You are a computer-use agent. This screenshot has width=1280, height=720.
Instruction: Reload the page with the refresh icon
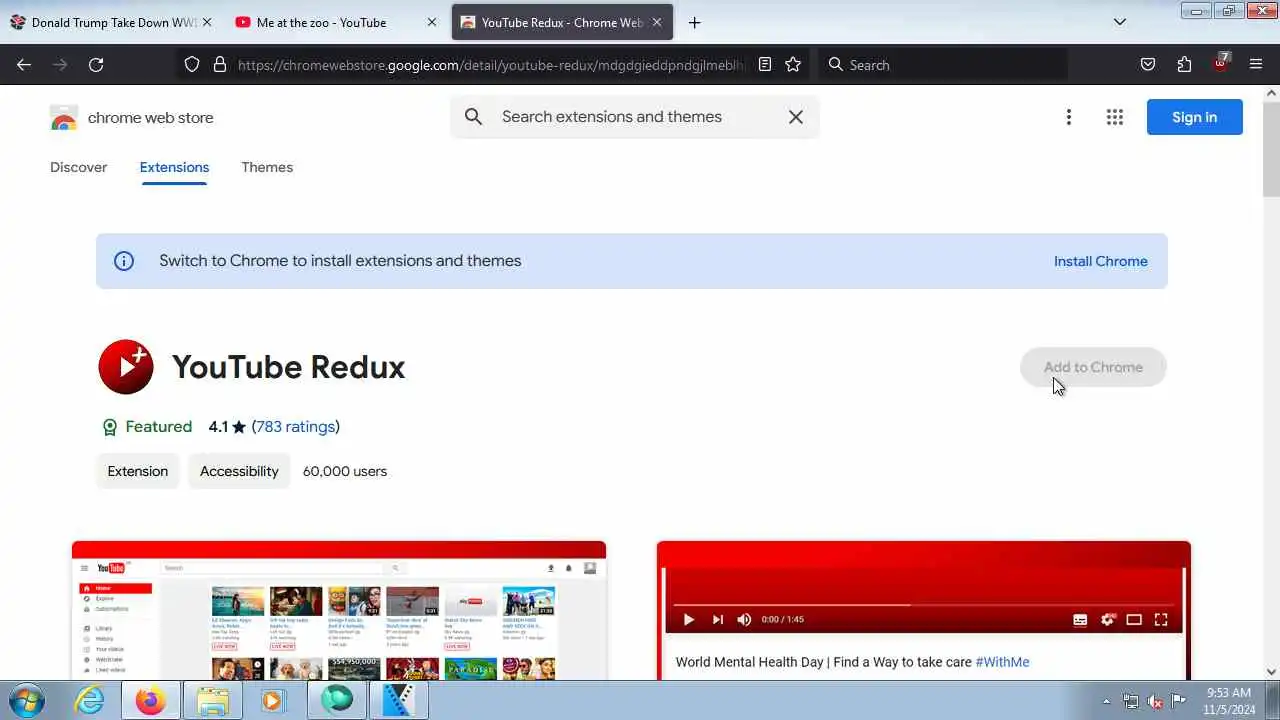[96, 65]
